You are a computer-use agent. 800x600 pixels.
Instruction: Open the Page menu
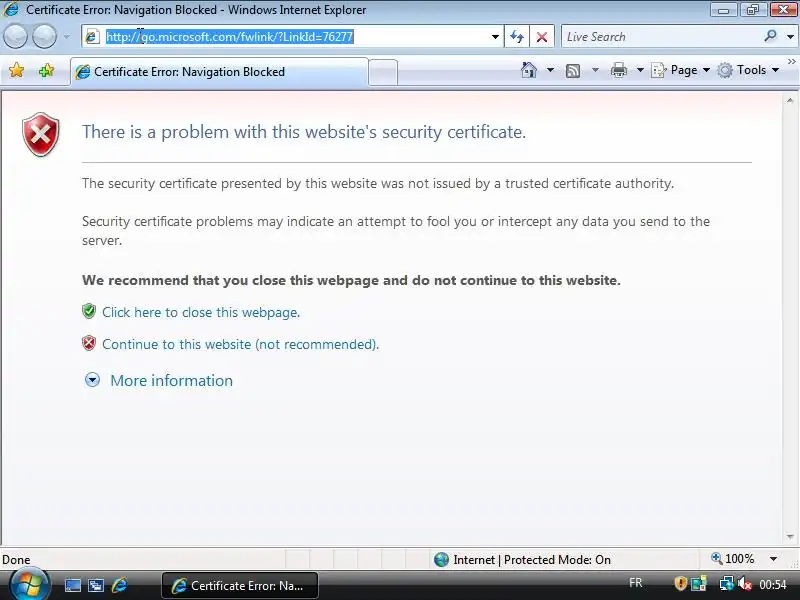(x=681, y=70)
